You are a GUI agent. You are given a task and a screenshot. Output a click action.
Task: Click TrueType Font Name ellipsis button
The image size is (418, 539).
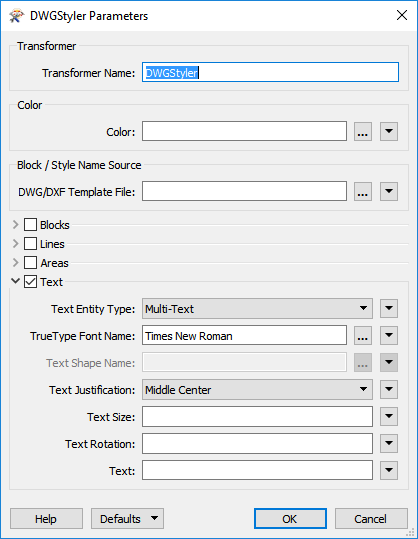coord(363,336)
